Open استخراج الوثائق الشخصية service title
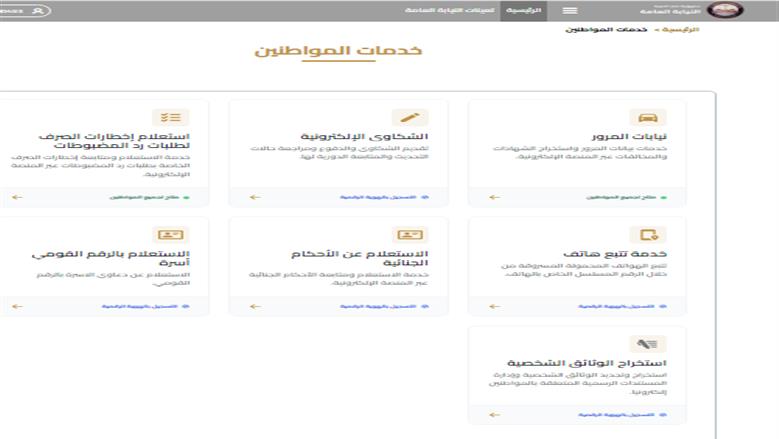The height and width of the screenshot is (439, 779). [587, 363]
